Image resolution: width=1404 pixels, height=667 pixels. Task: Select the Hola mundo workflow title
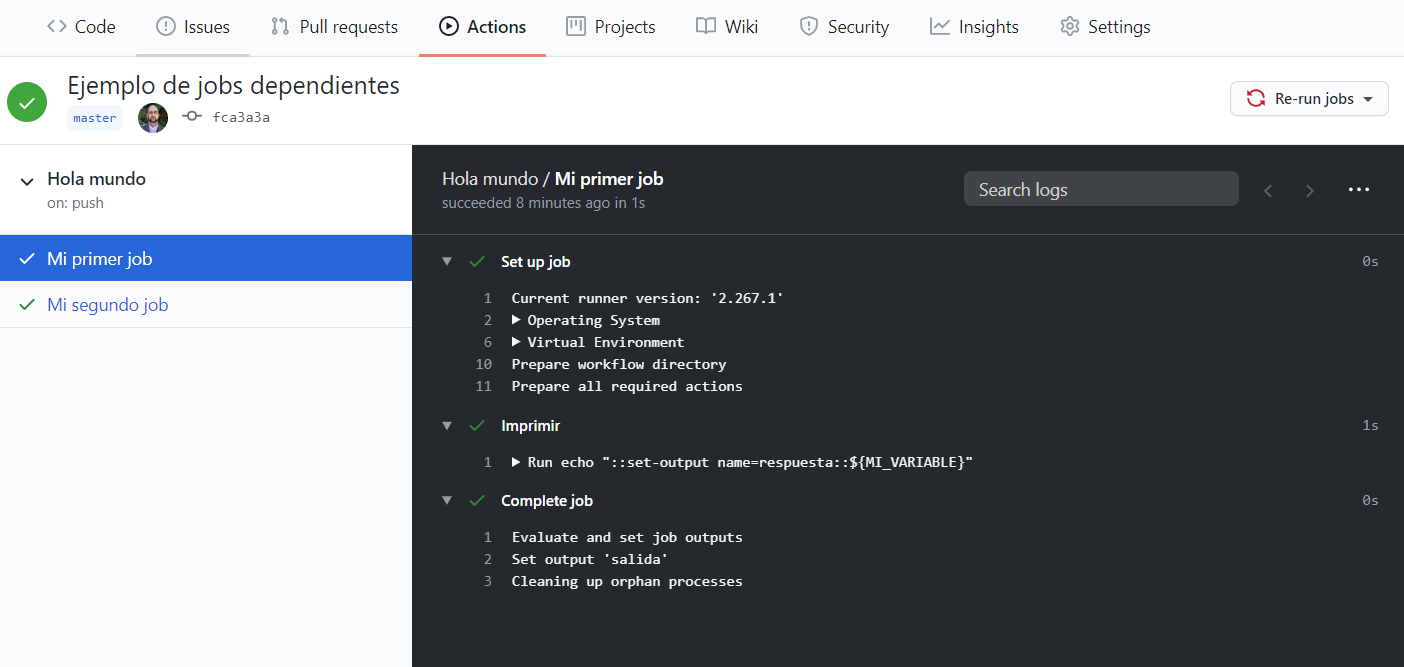(x=96, y=179)
